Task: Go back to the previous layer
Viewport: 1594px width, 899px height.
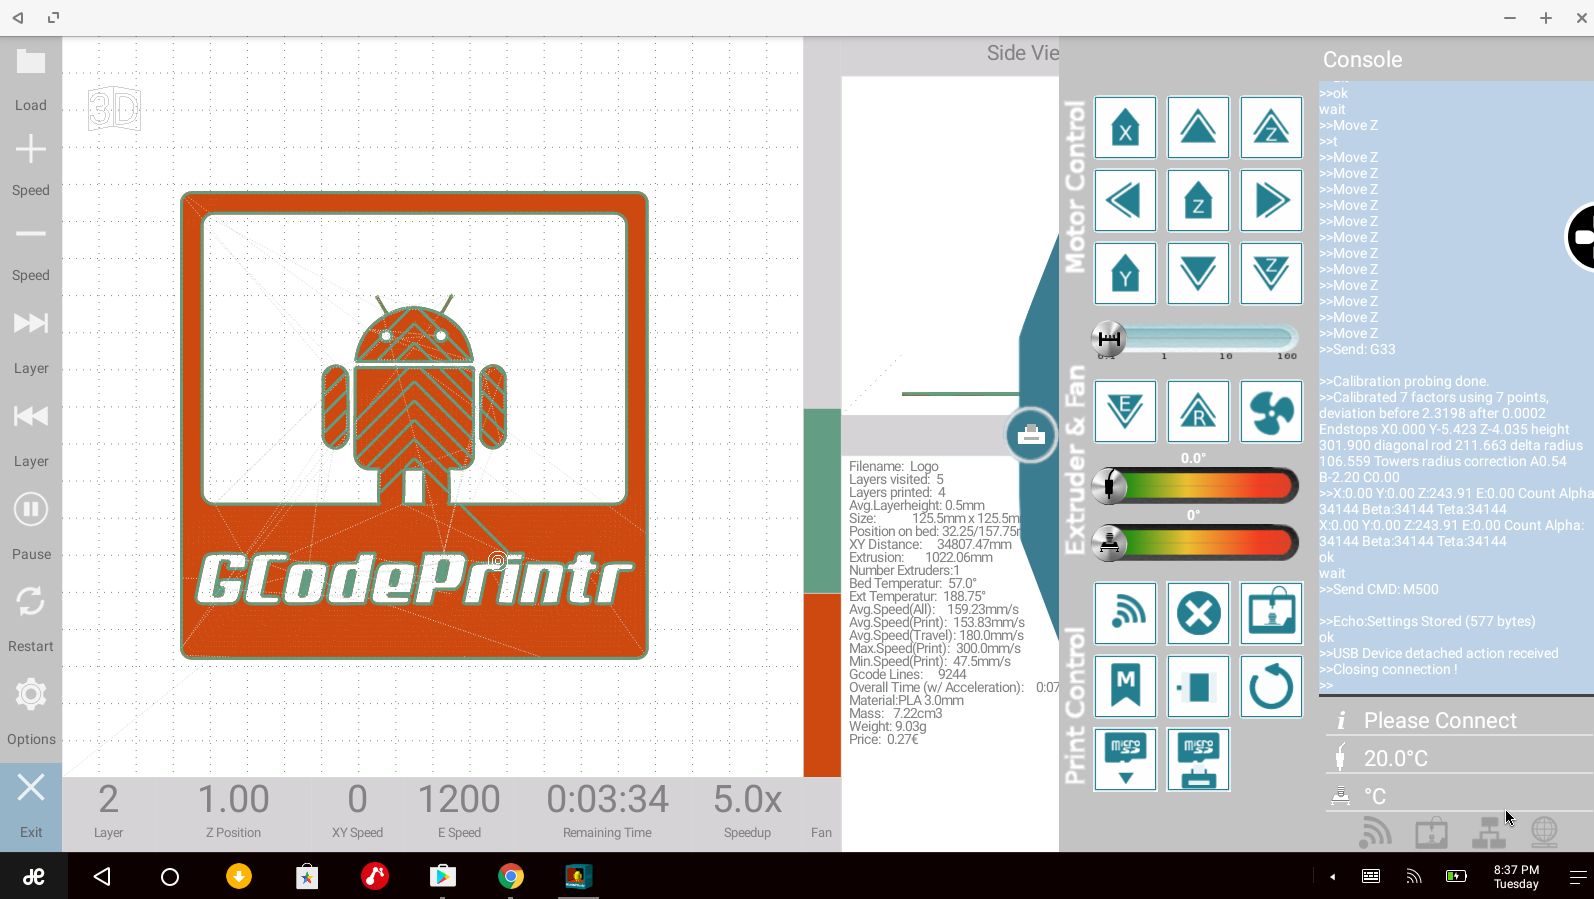Action: point(30,416)
